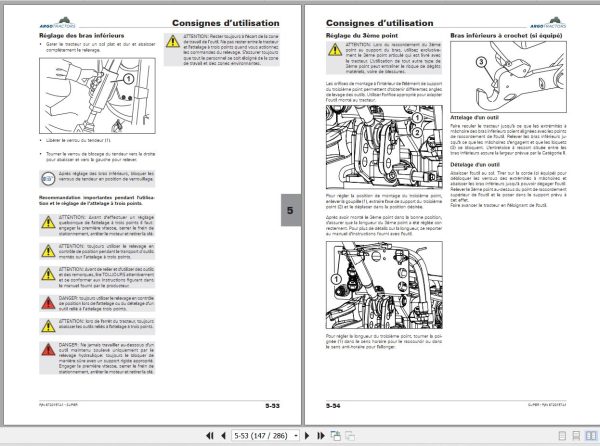
Task: Click the page field showing 5-53 (147 / 286)
Action: pos(262,436)
